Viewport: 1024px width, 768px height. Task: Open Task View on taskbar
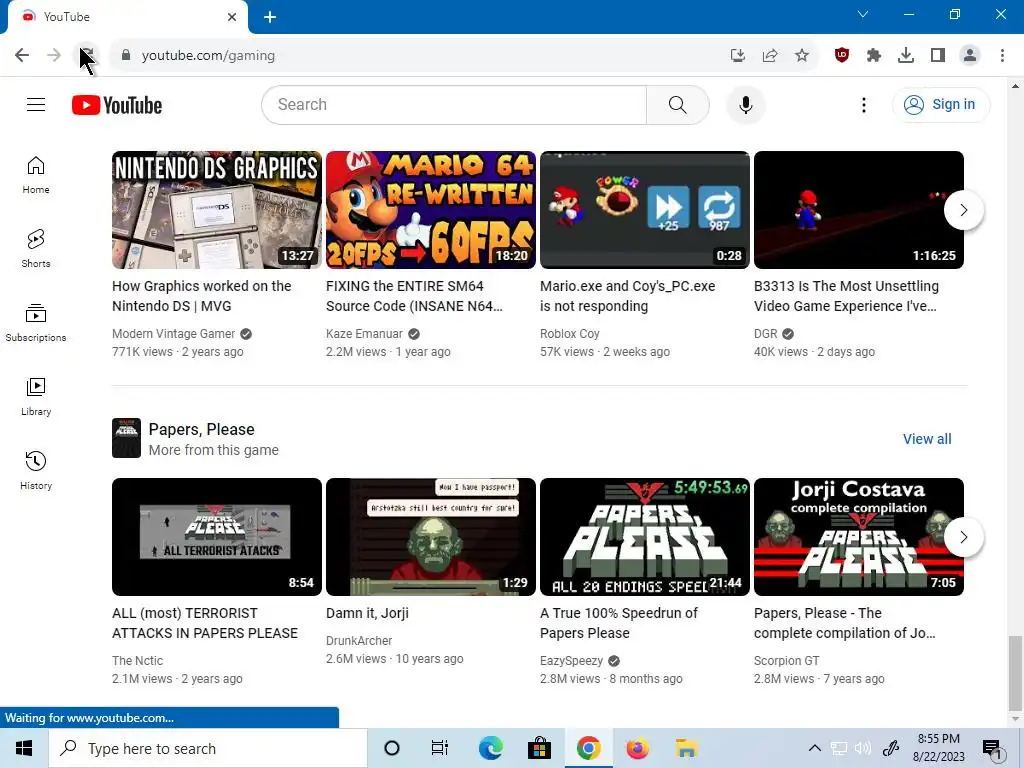point(440,748)
